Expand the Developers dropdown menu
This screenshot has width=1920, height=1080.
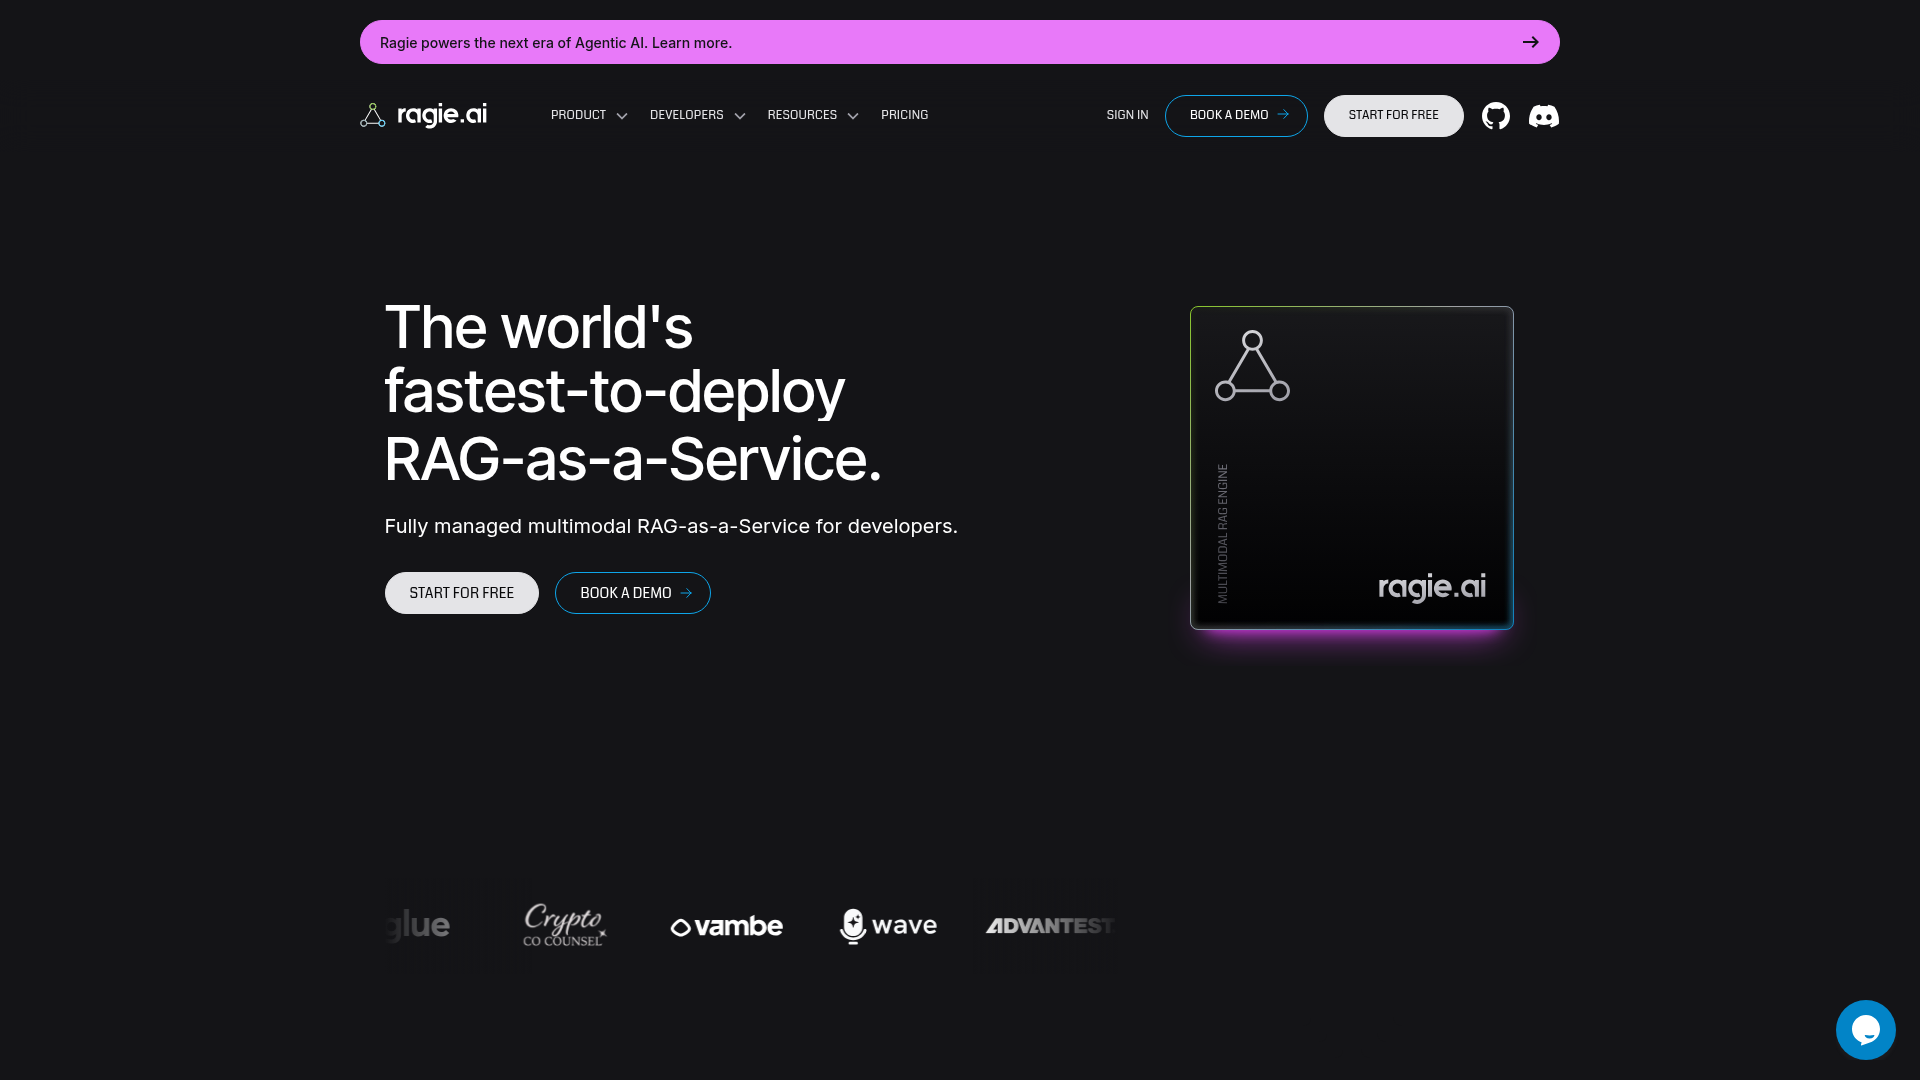point(697,115)
